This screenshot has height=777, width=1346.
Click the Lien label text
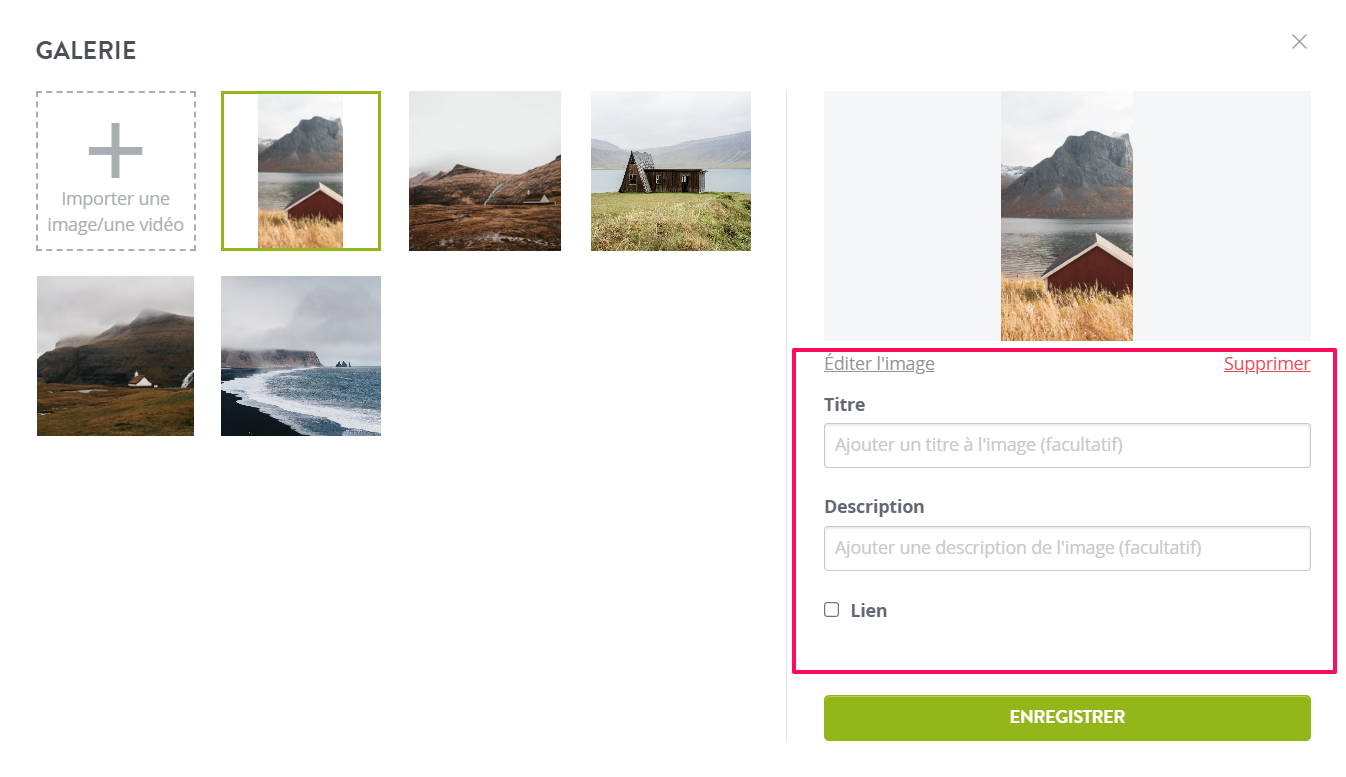(x=869, y=611)
